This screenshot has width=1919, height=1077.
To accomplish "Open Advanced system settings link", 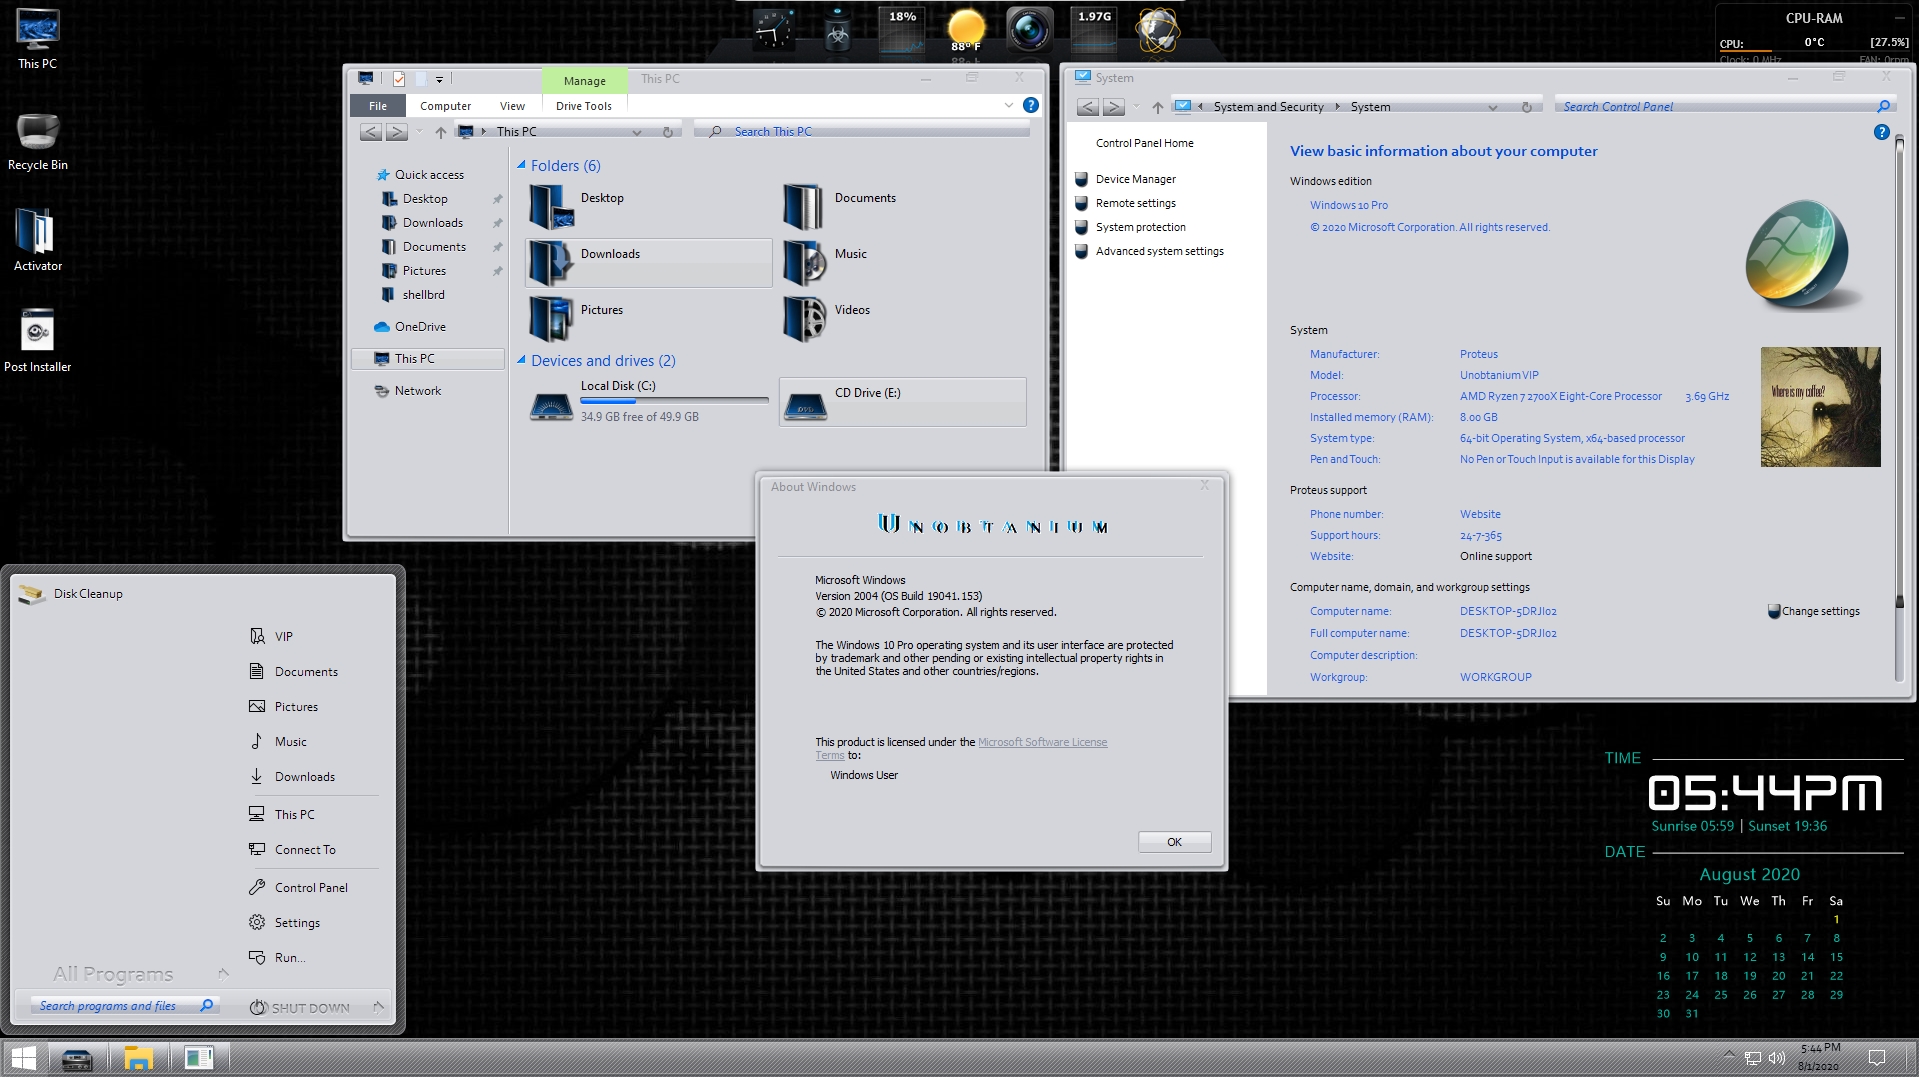I will coord(1159,251).
